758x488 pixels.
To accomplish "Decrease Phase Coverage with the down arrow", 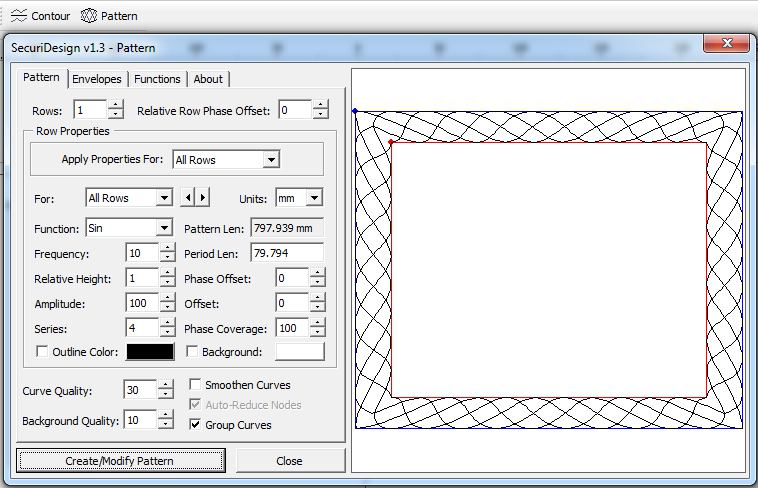I will tap(318, 332).
